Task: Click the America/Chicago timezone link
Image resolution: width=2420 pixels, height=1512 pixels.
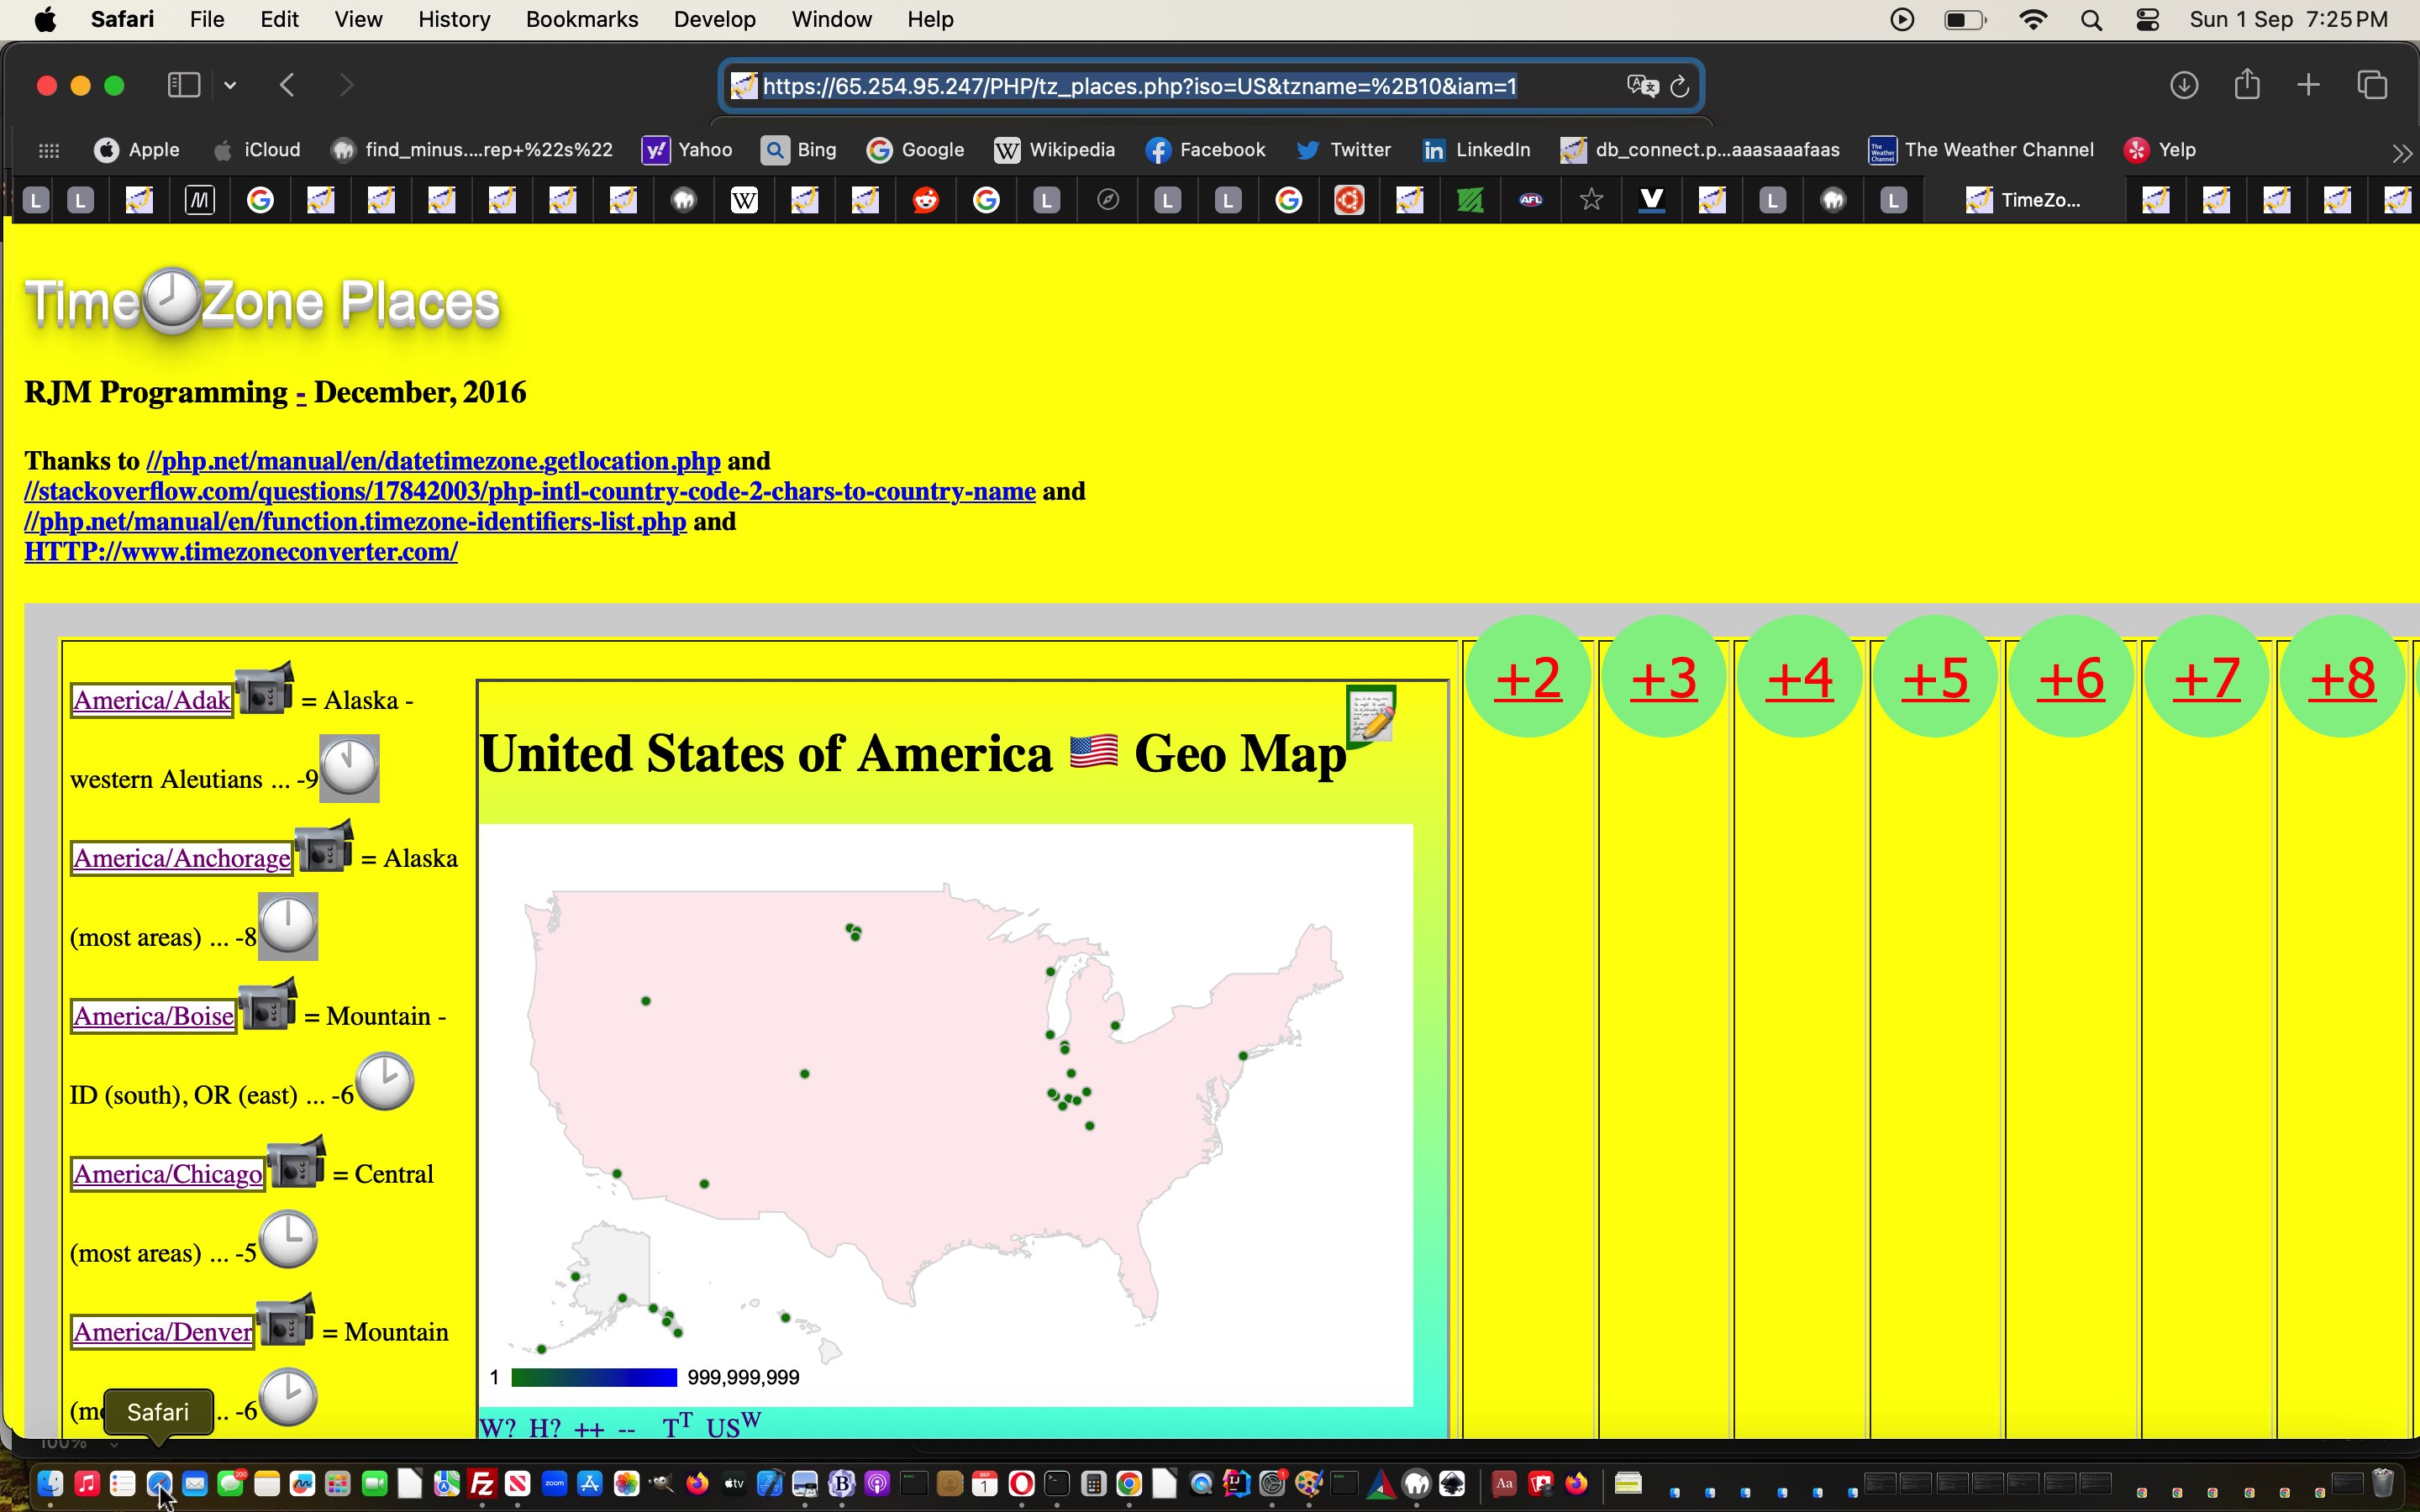Action: coord(166,1173)
